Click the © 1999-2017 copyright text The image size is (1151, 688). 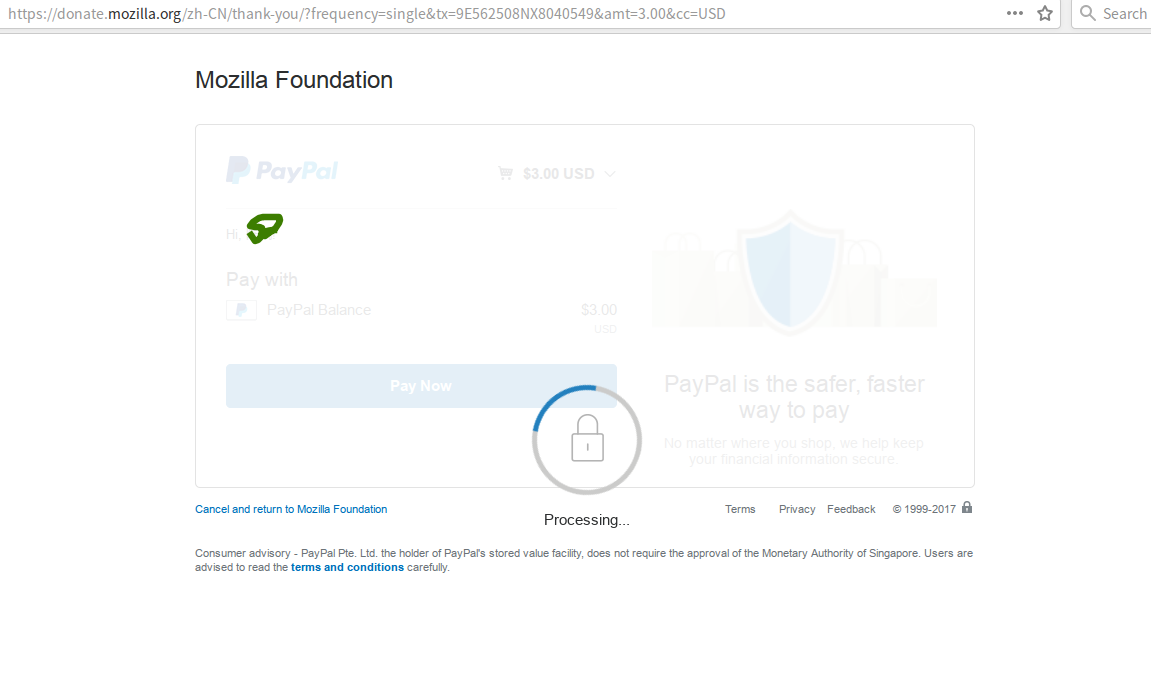click(924, 509)
